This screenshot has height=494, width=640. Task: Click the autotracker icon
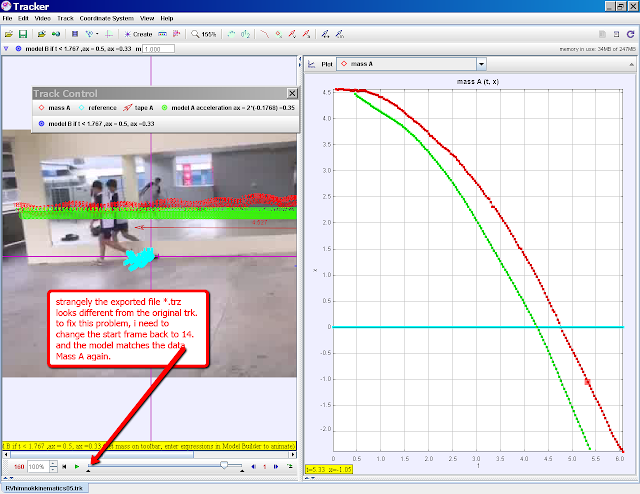(176, 34)
